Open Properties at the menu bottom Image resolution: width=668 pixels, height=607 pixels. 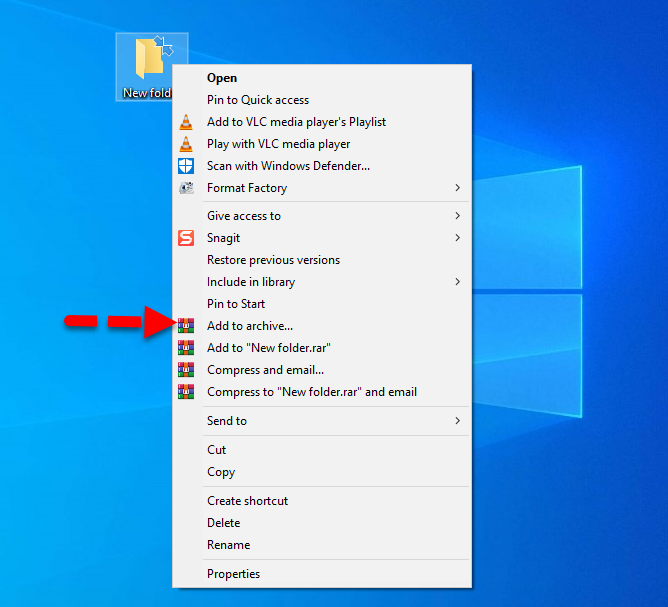(233, 574)
